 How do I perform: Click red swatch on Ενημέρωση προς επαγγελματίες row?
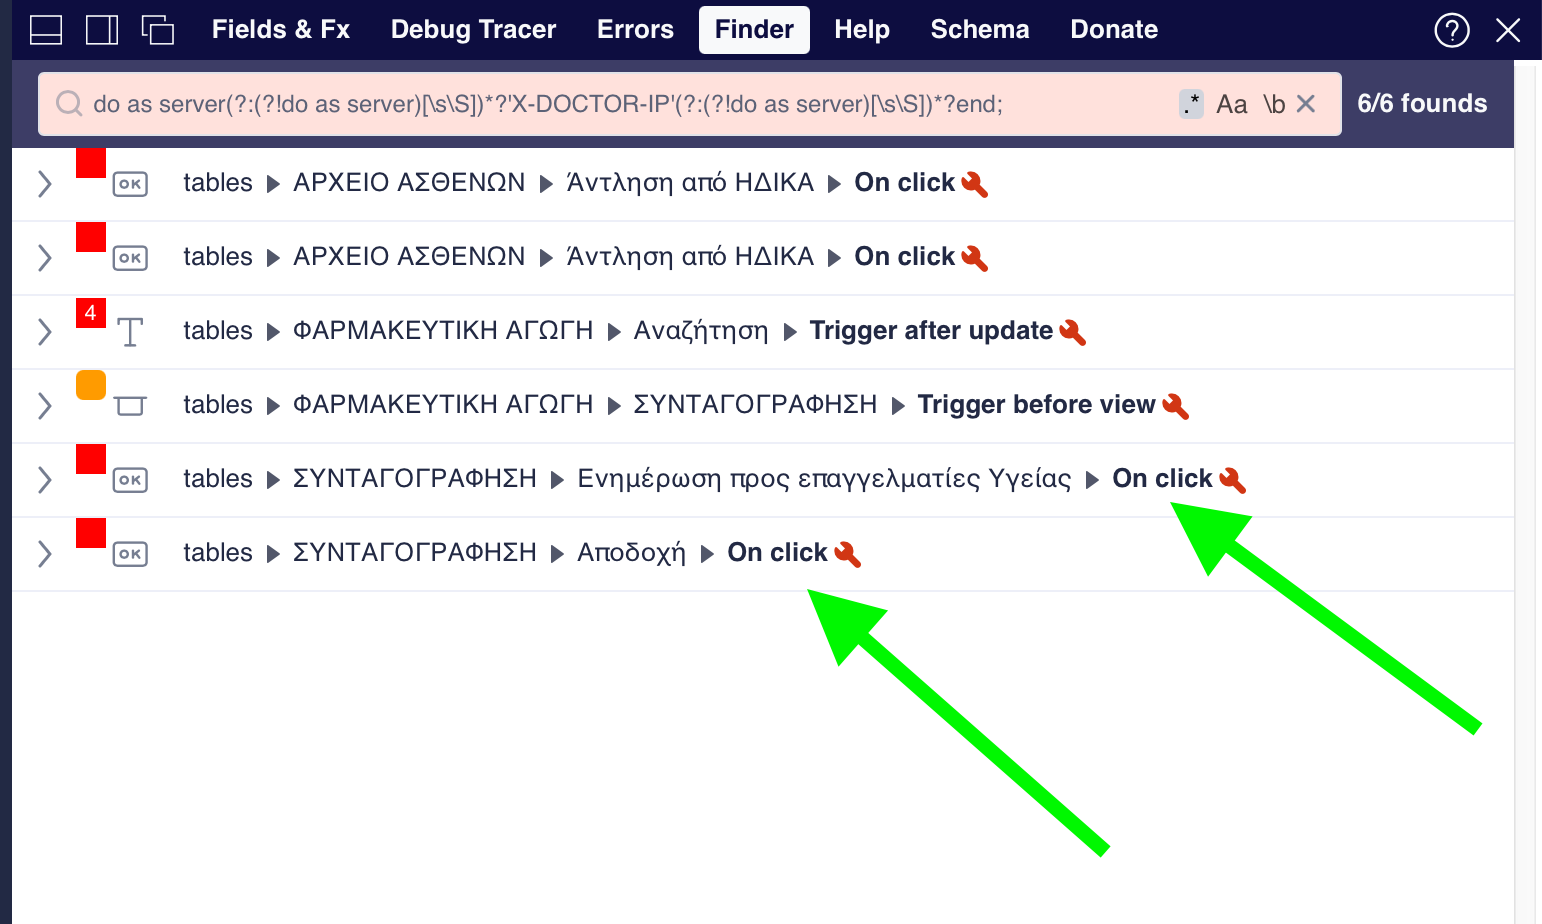[x=91, y=459]
